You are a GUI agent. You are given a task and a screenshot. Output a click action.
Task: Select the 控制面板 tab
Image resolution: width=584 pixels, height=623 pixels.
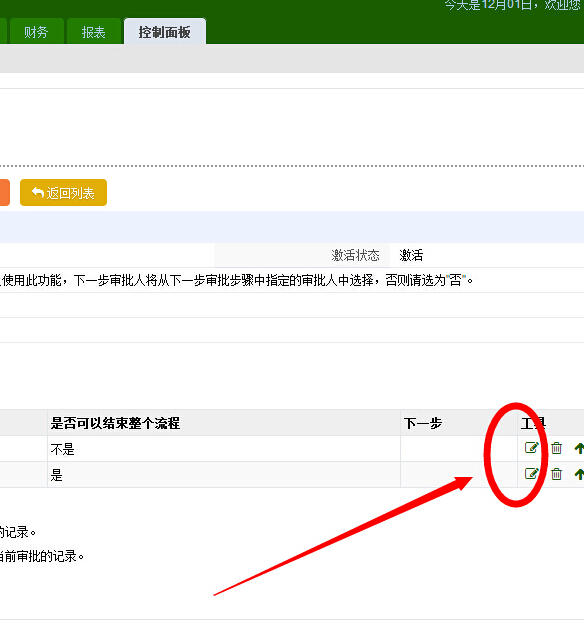pyautogui.click(x=165, y=31)
